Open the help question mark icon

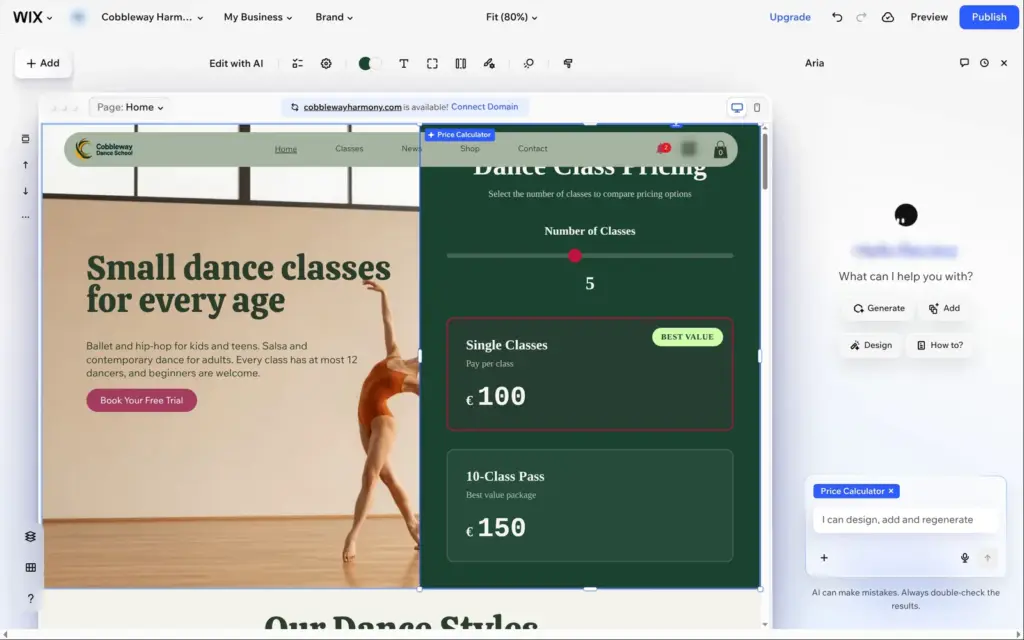pos(30,598)
